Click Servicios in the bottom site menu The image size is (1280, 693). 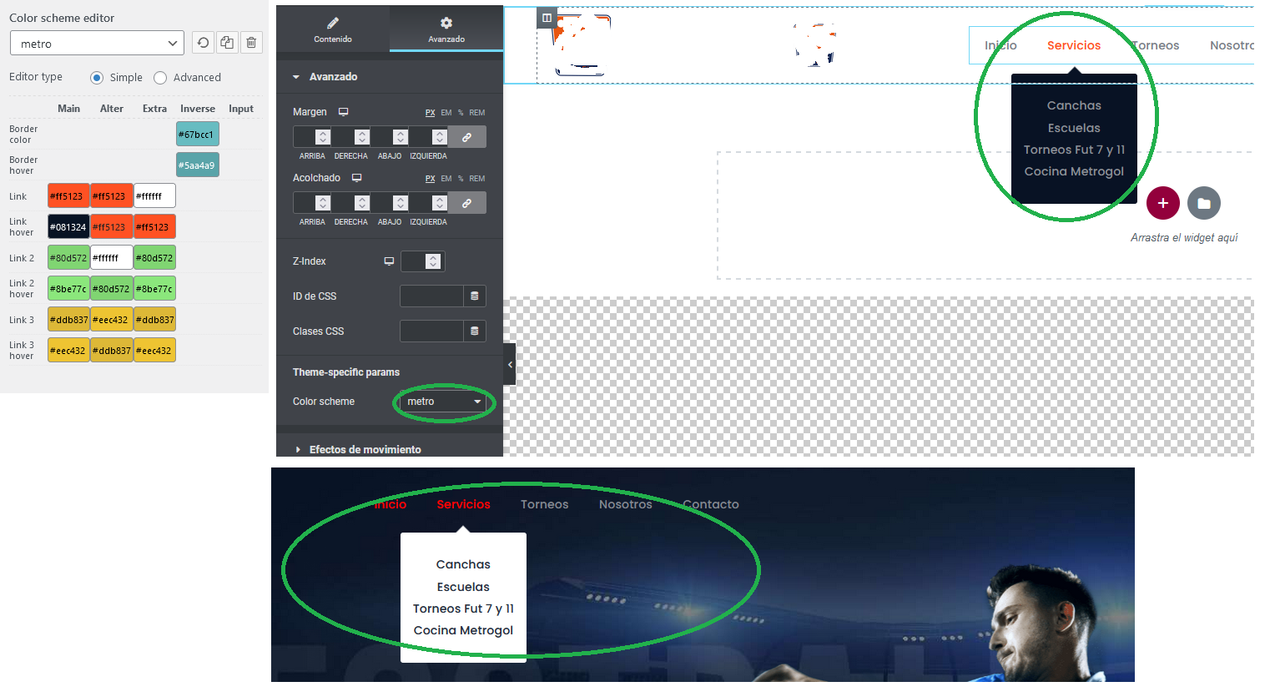464,504
